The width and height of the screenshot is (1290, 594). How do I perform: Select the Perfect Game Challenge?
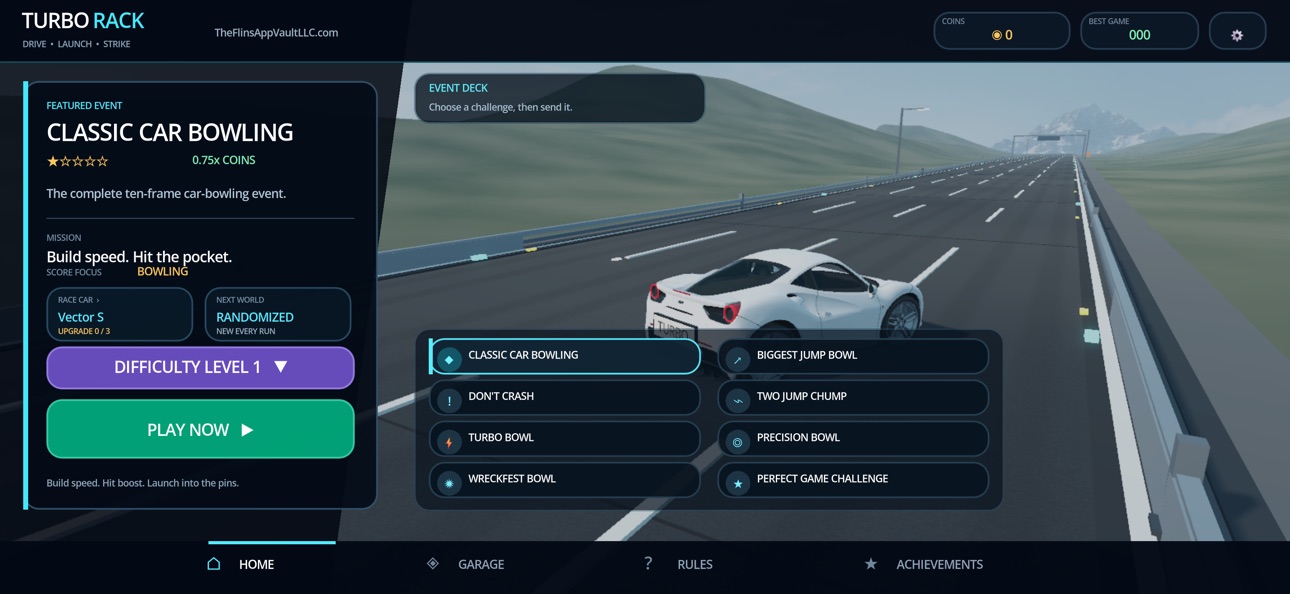tap(853, 479)
